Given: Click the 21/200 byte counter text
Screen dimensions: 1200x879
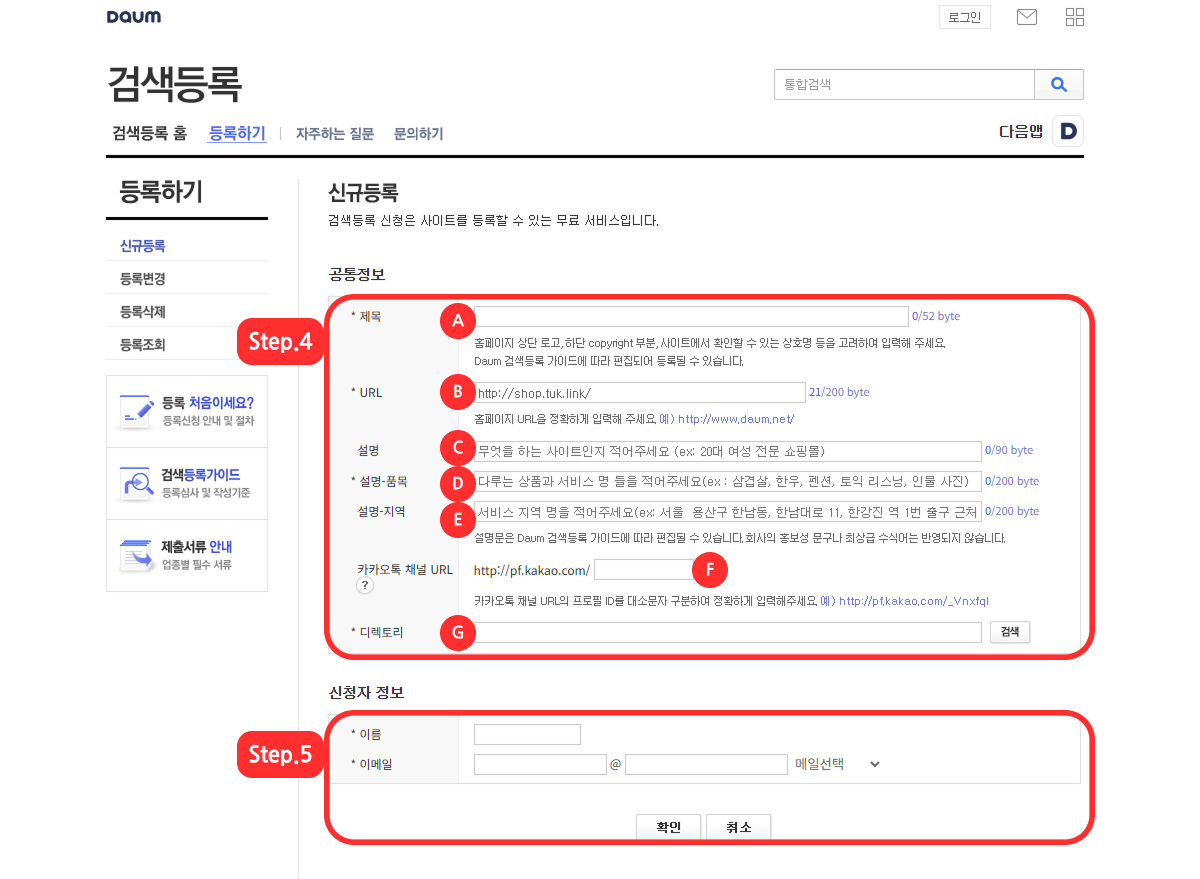Looking at the screenshot, I should click(840, 392).
